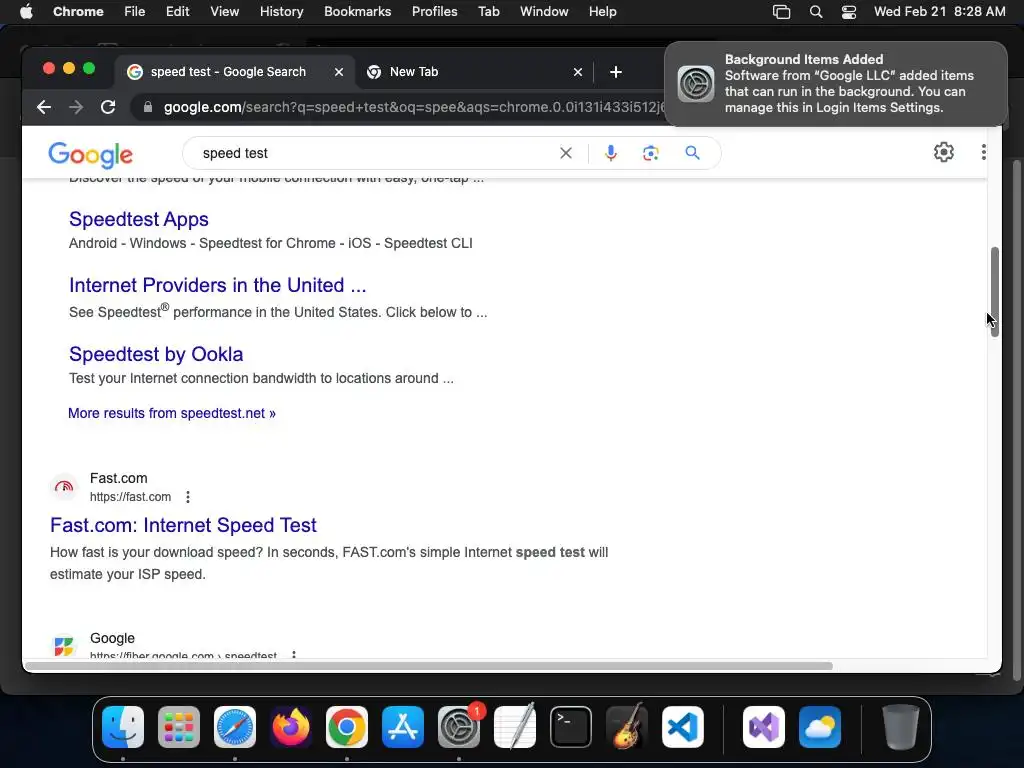Open a new tab with plus button
Screen dimensions: 1024x768
coord(616,72)
